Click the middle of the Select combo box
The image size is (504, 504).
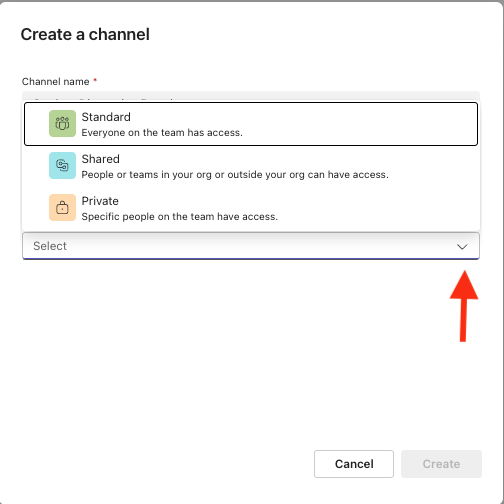coord(251,246)
